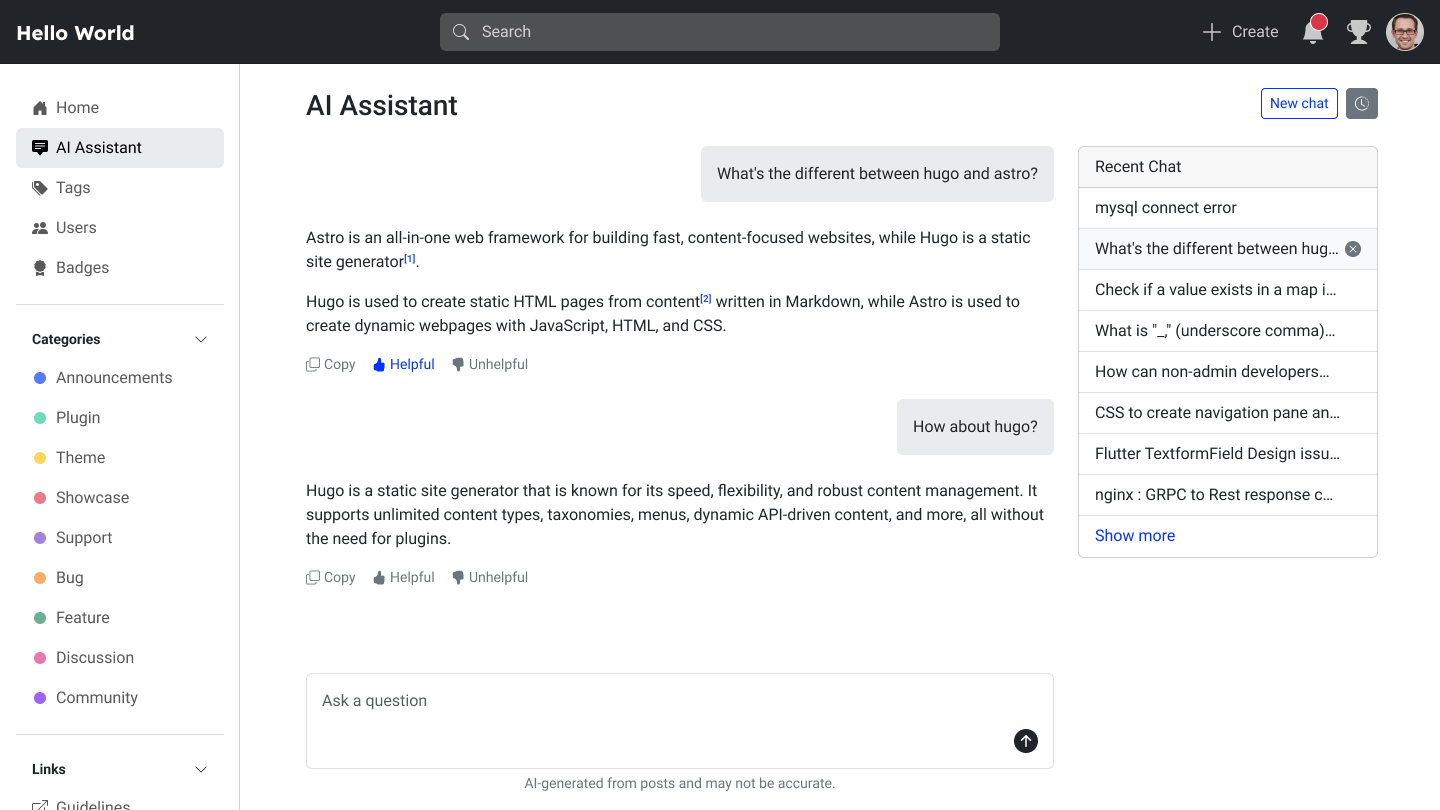
Task: Select the Users sidebar item
Action: coord(76,227)
